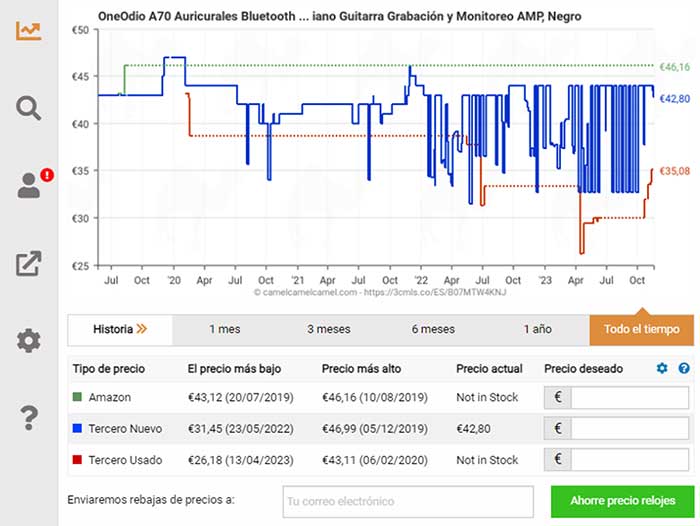
Task: Click the external link sidebar icon
Action: 29,263
